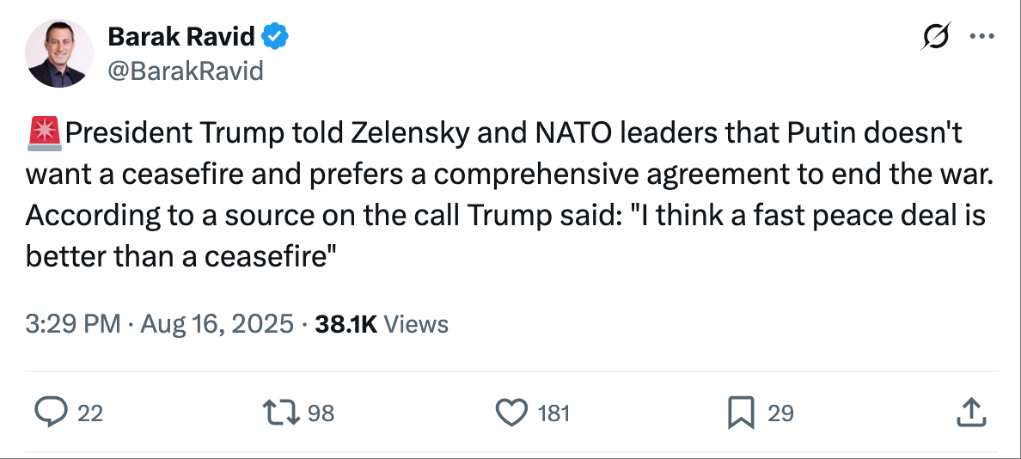The image size is (1021, 459).
Task: Click the 22 replies count
Action: (x=90, y=412)
